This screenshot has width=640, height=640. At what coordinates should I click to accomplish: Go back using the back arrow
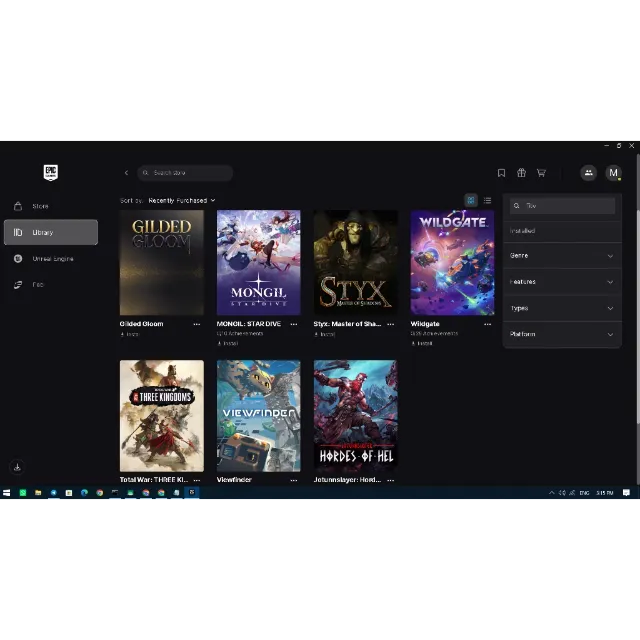(127, 173)
